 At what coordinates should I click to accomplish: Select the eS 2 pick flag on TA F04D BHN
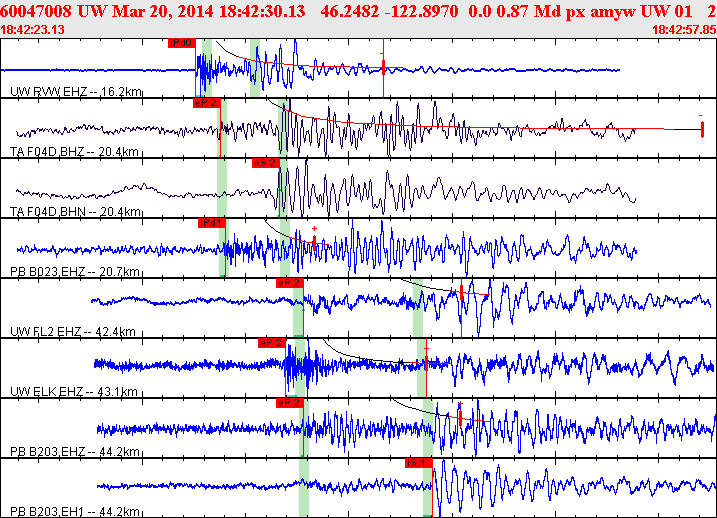(x=265, y=163)
